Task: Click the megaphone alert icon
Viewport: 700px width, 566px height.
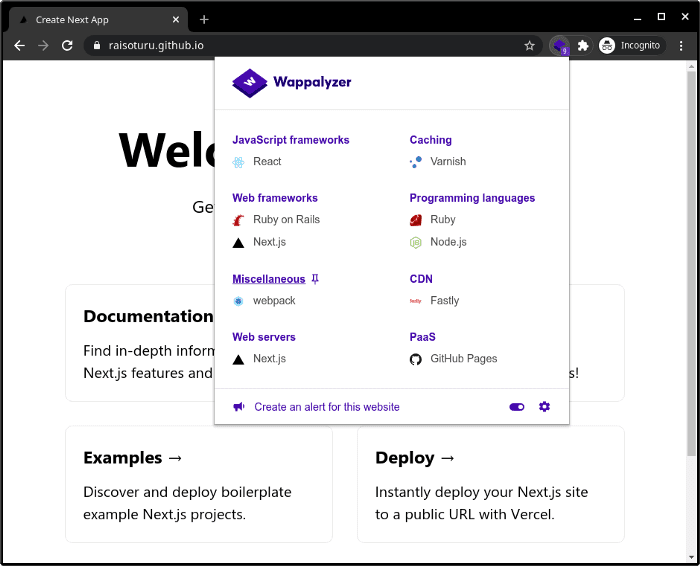Action: pyautogui.click(x=239, y=407)
